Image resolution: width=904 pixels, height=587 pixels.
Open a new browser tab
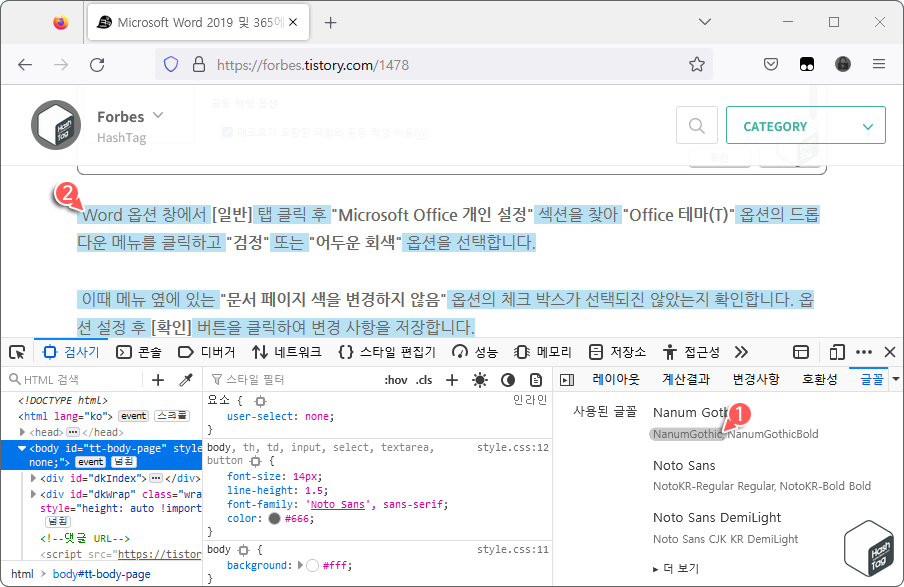coord(330,22)
